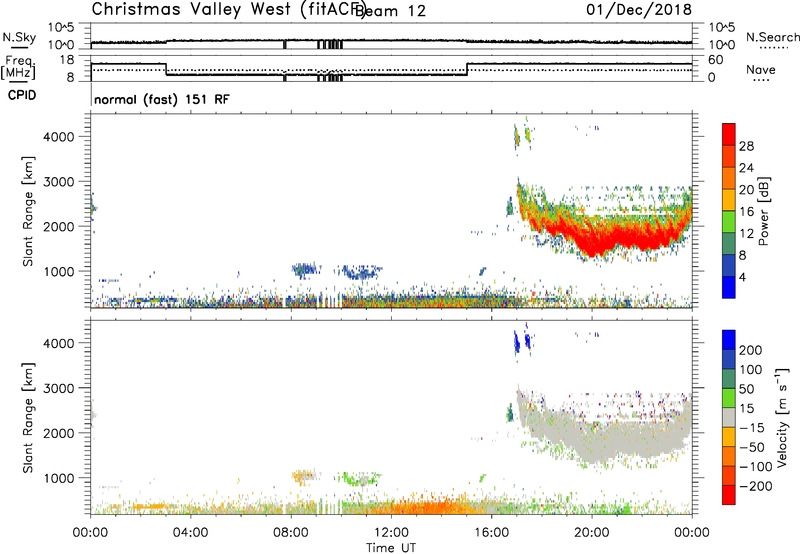This screenshot has width=800, height=554.
Task: Click the green patch near 1000 km in velocity panel
Action: pyautogui.click(x=359, y=479)
